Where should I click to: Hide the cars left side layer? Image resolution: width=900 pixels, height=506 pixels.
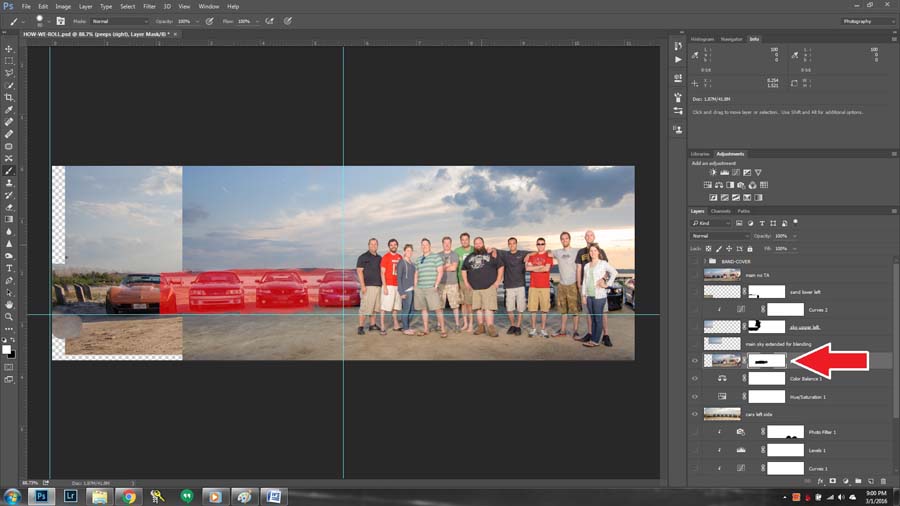pos(695,414)
